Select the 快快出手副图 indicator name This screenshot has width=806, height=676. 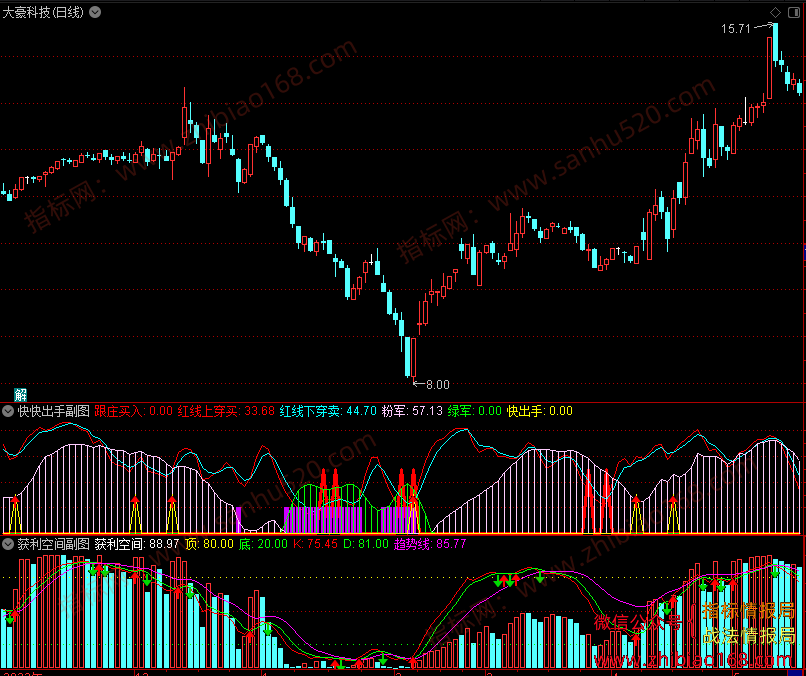53,411
